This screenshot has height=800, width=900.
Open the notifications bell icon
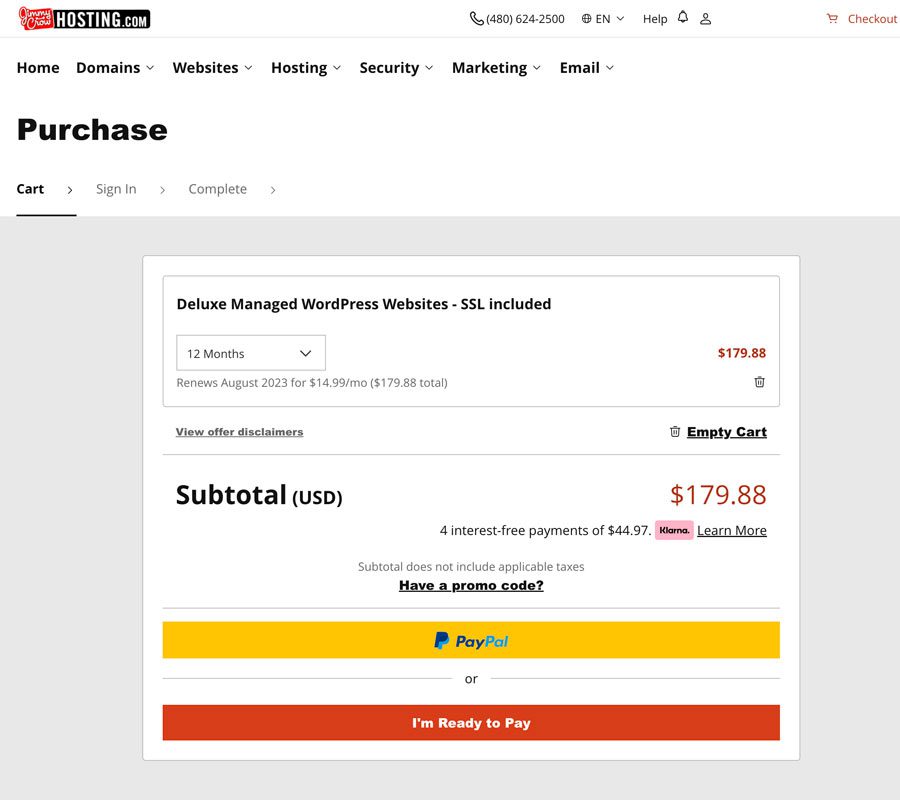point(682,17)
